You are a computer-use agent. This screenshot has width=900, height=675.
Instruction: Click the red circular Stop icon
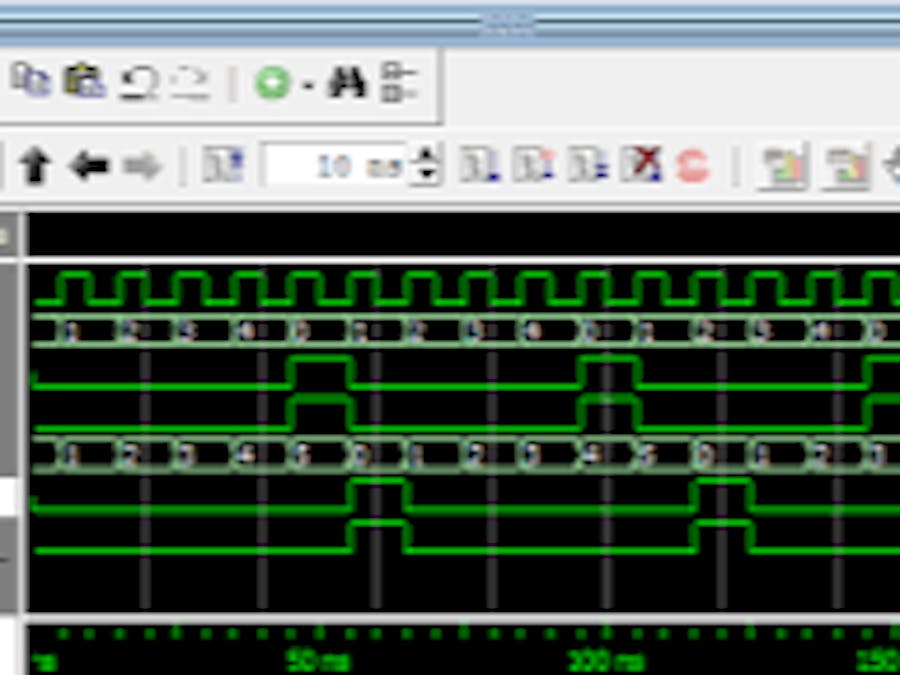(x=693, y=166)
